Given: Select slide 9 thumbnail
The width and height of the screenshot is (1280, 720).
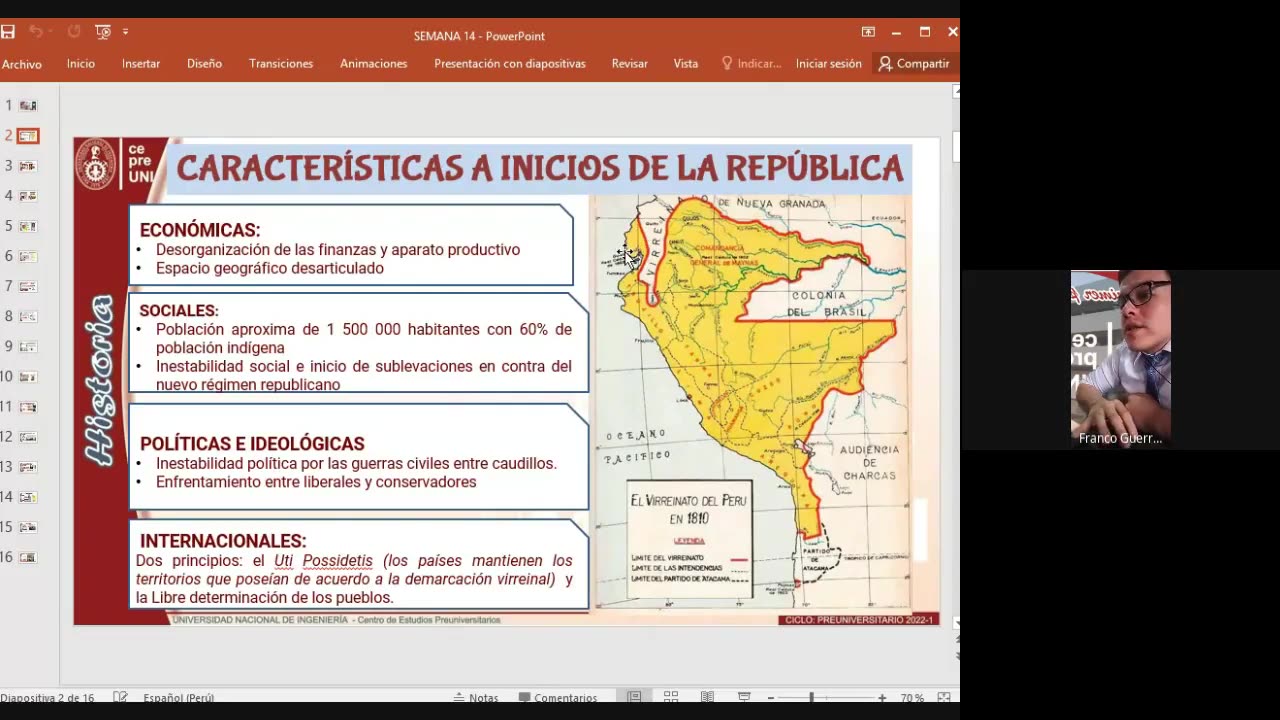Looking at the screenshot, I should (28, 346).
